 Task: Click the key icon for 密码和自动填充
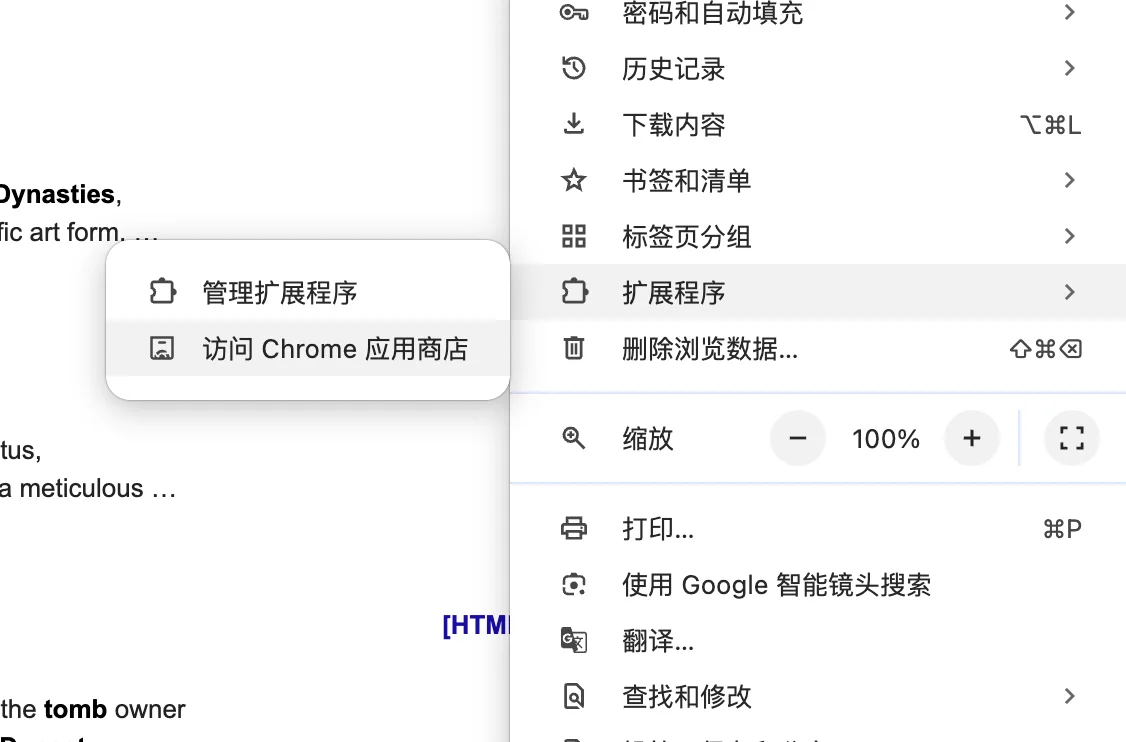click(574, 13)
